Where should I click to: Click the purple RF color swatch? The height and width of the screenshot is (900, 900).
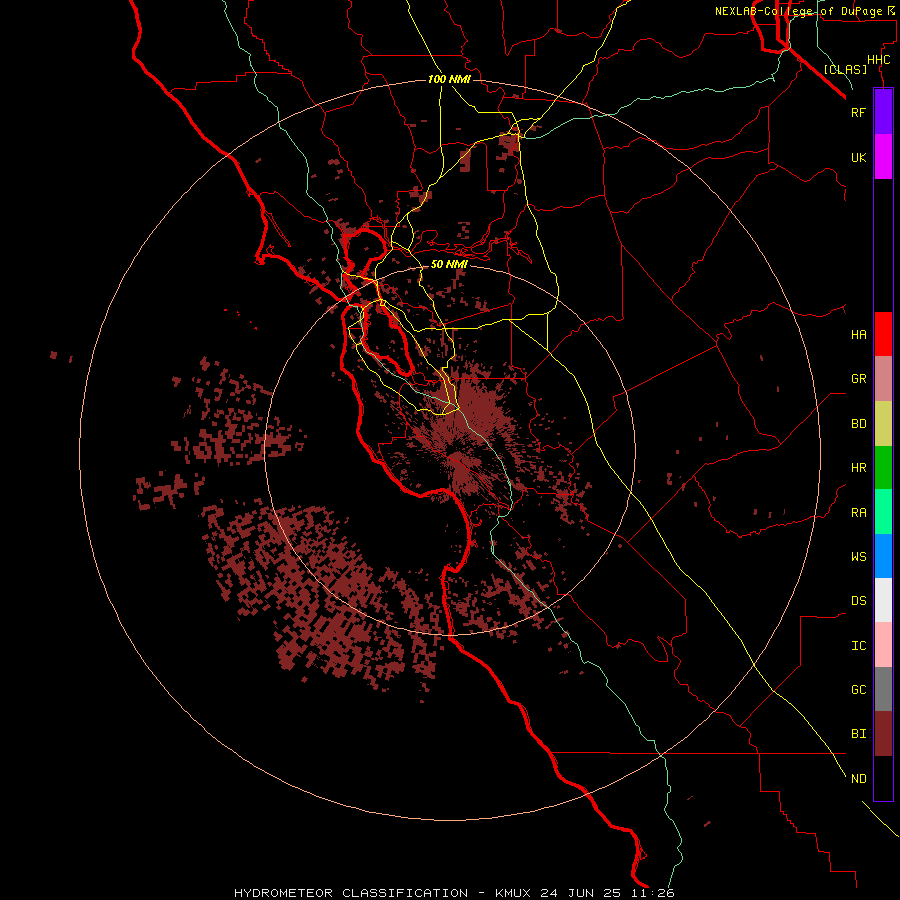tap(883, 112)
